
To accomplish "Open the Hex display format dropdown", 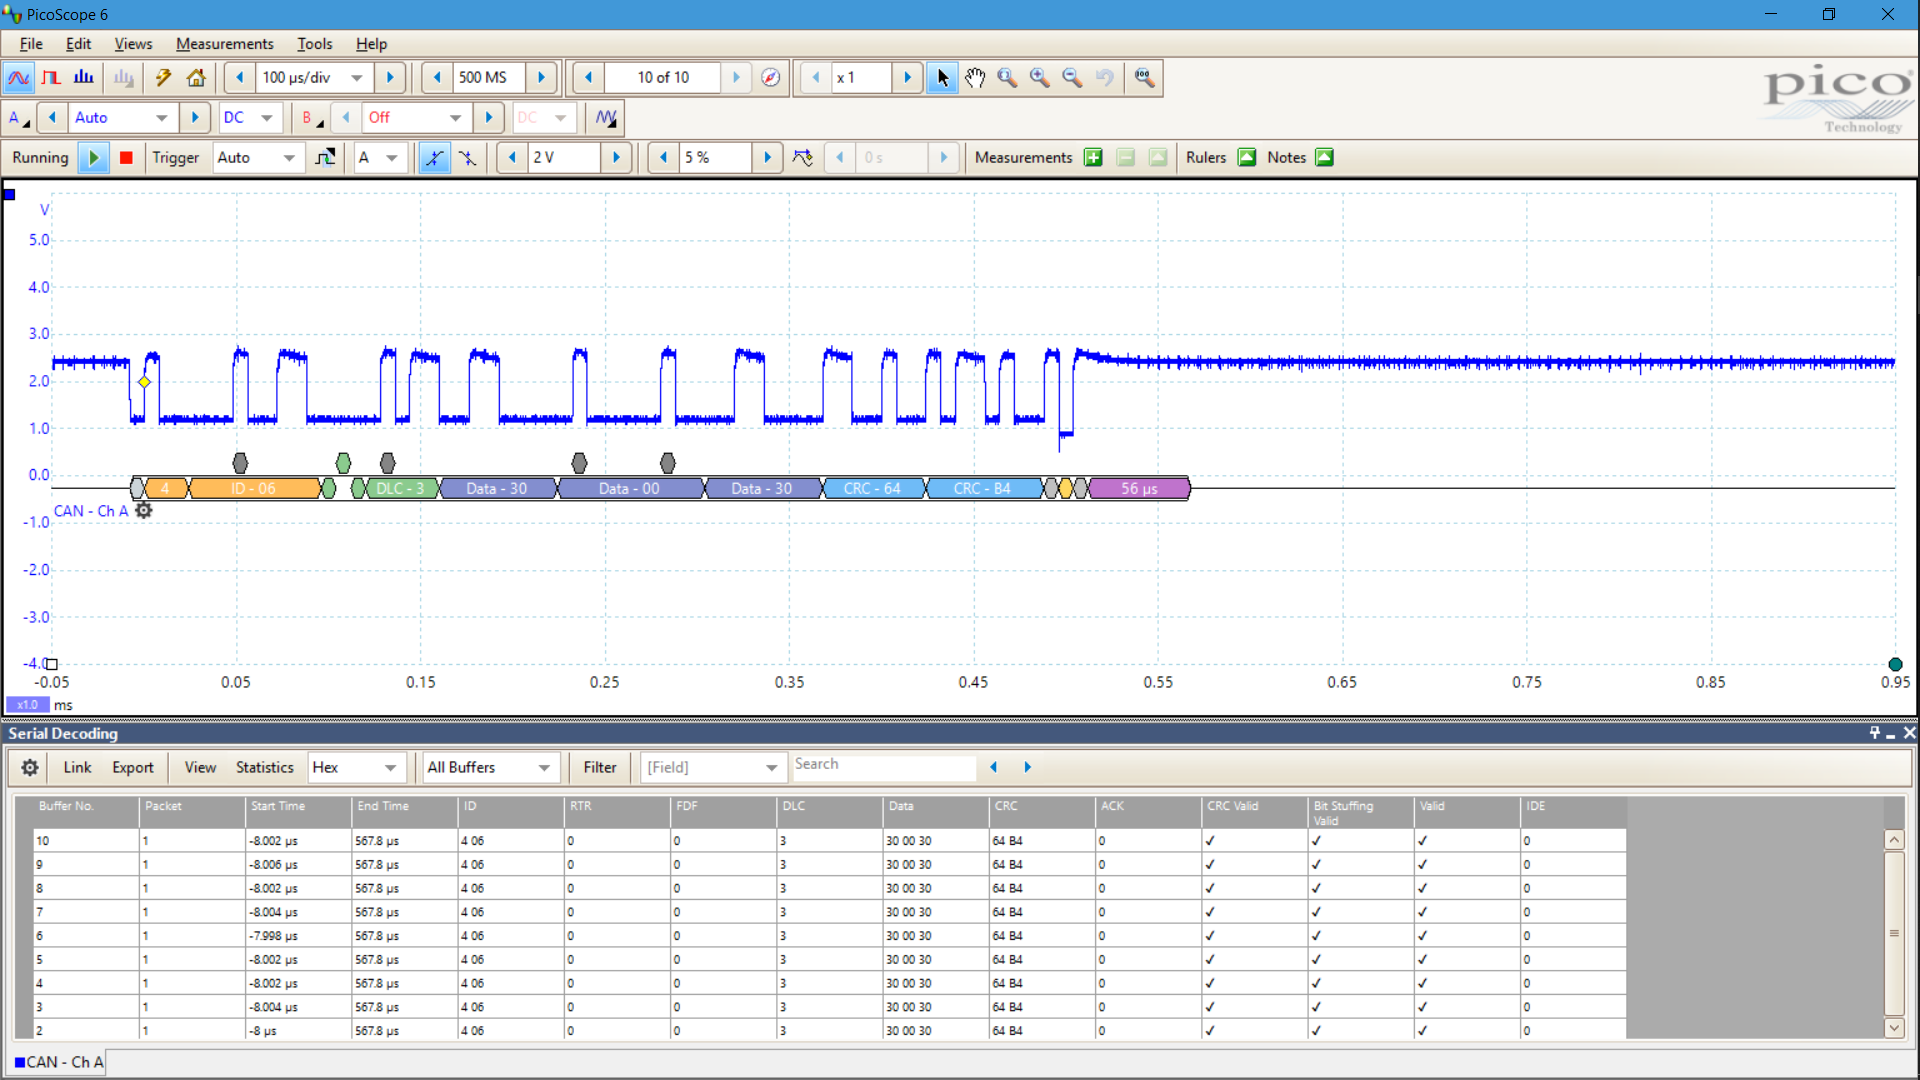I will click(x=390, y=768).
